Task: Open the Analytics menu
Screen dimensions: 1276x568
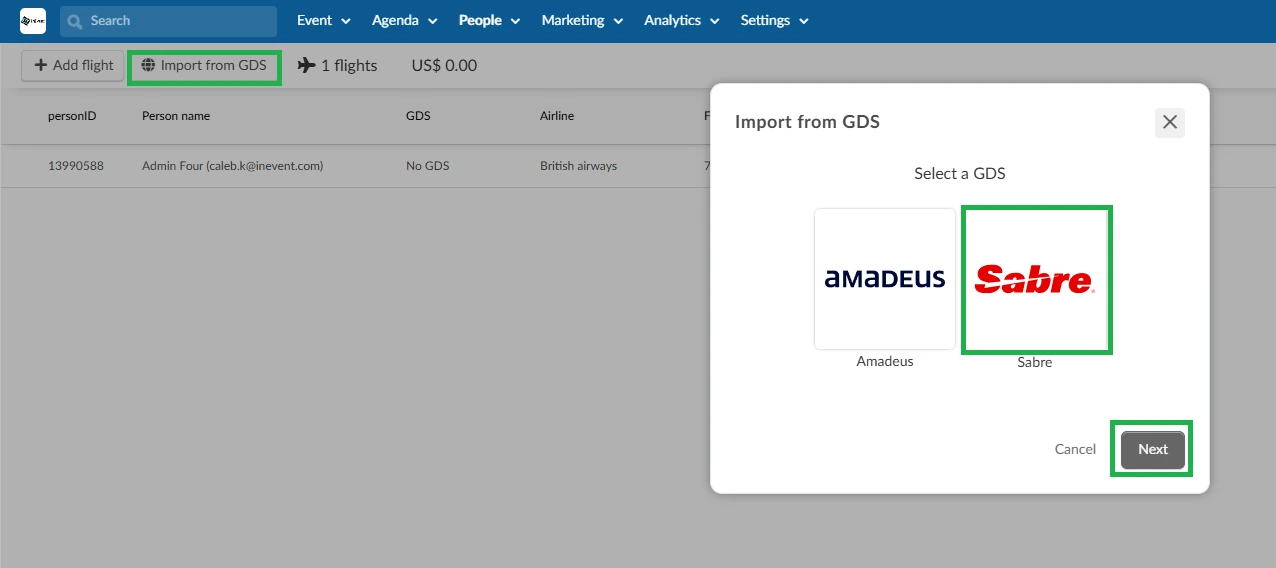Action: 683,20
